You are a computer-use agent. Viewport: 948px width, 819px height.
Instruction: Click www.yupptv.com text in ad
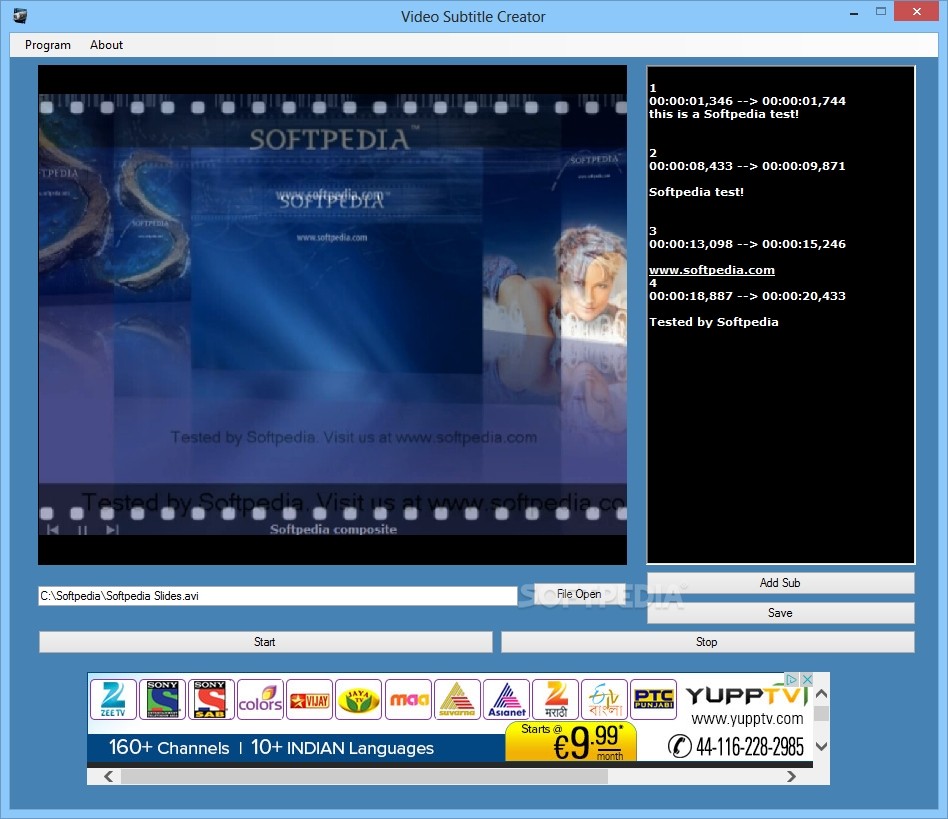coord(747,719)
